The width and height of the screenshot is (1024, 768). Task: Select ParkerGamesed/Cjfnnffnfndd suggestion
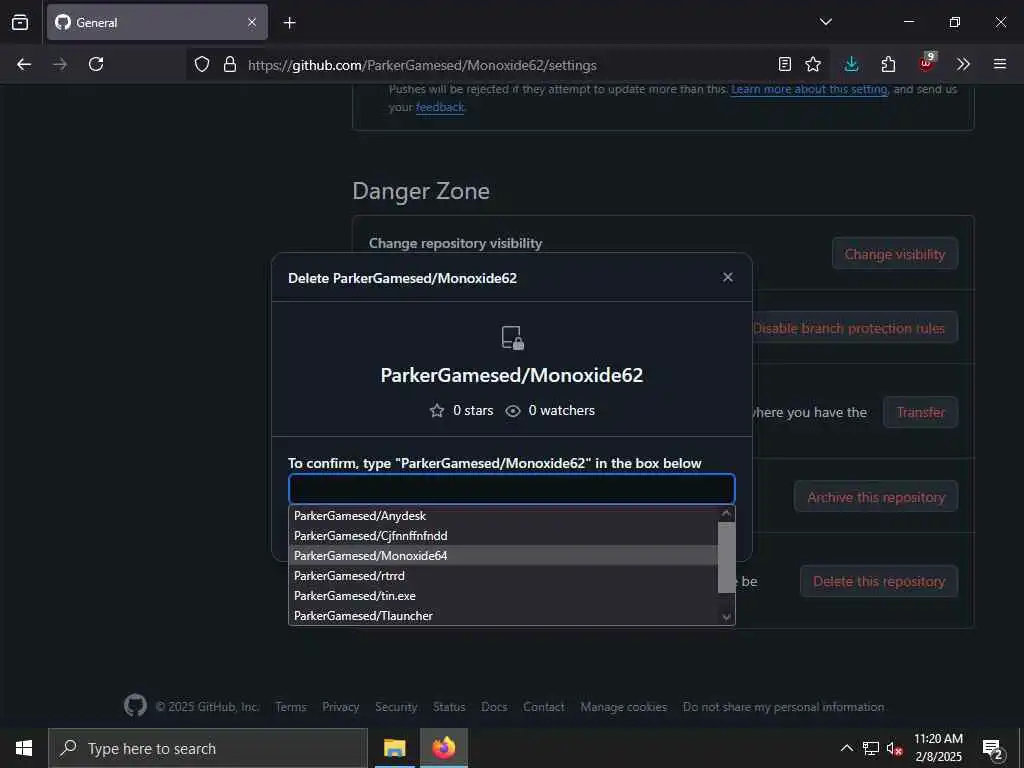(503, 536)
